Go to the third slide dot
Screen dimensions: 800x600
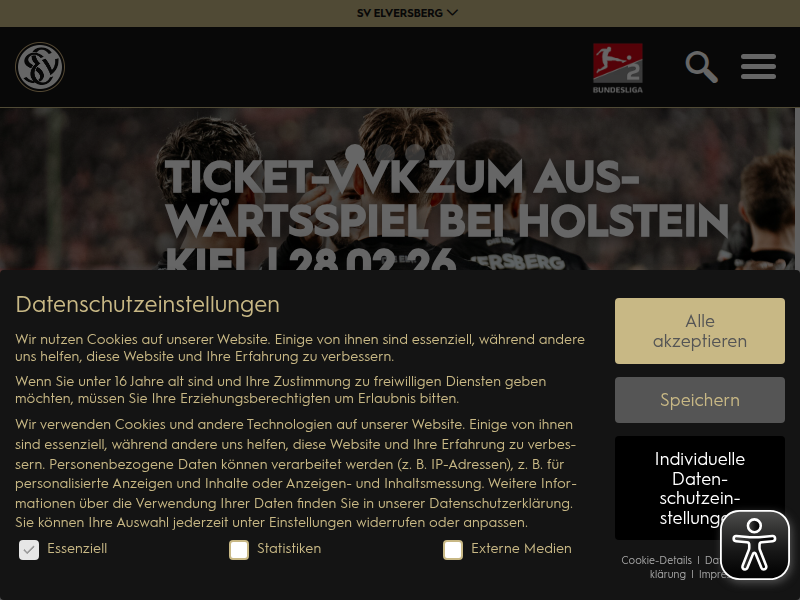point(415,153)
